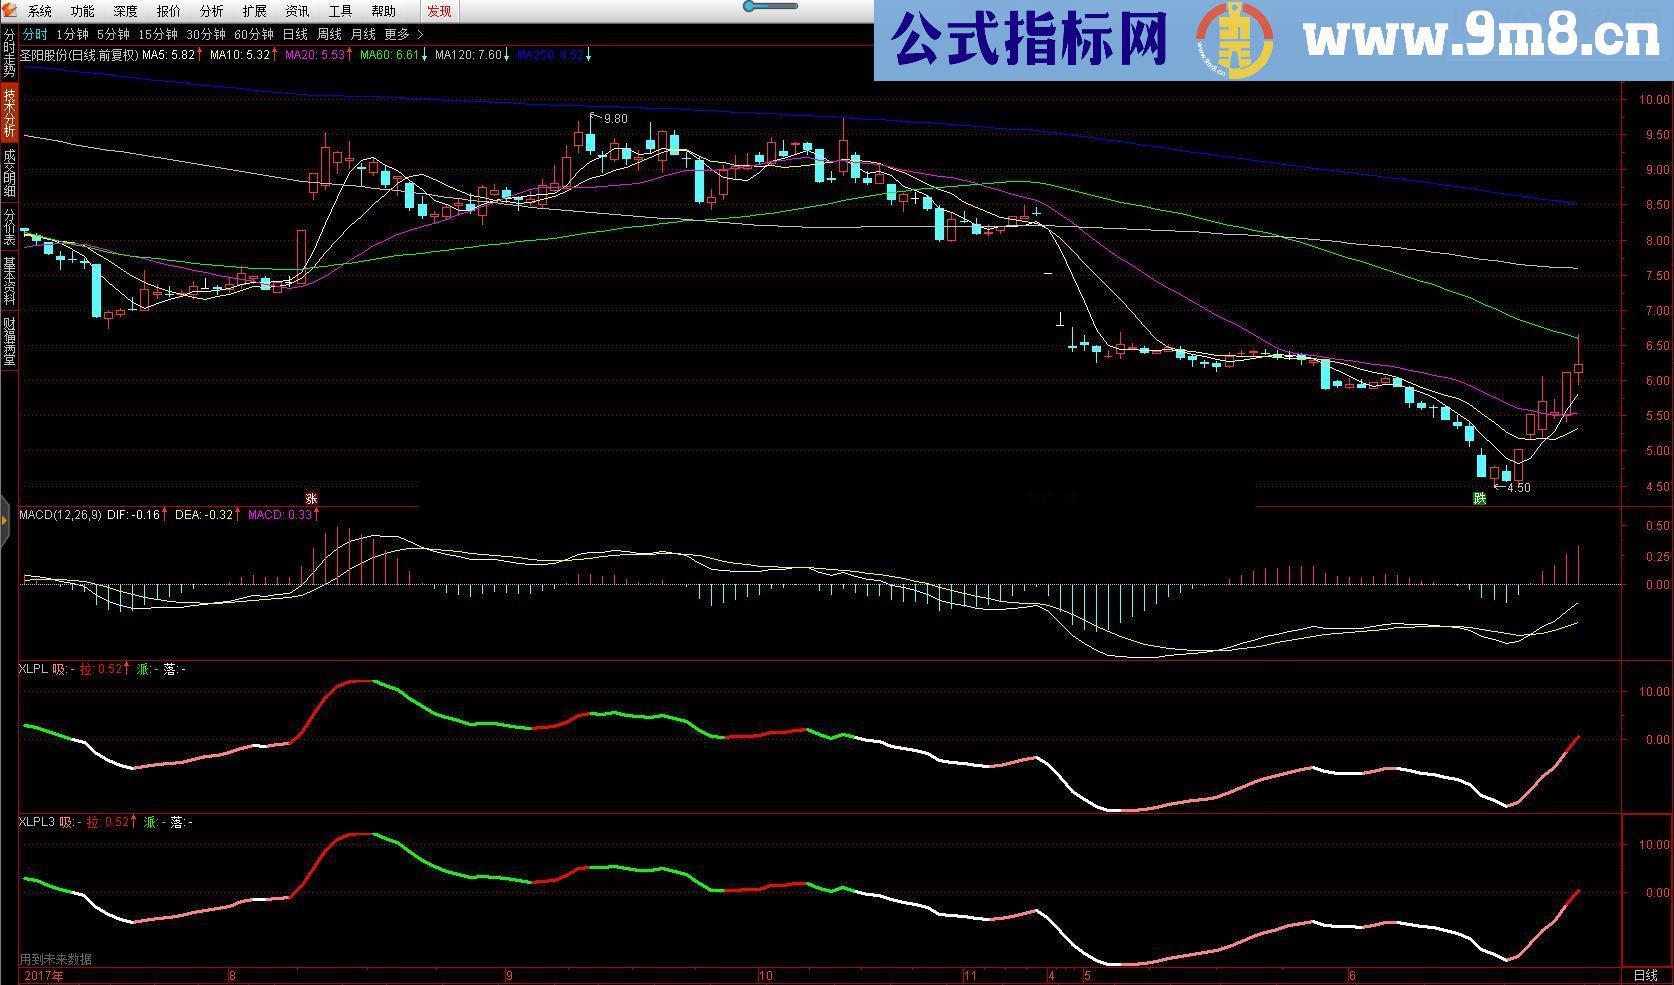Open the 工具 menu

[339, 11]
